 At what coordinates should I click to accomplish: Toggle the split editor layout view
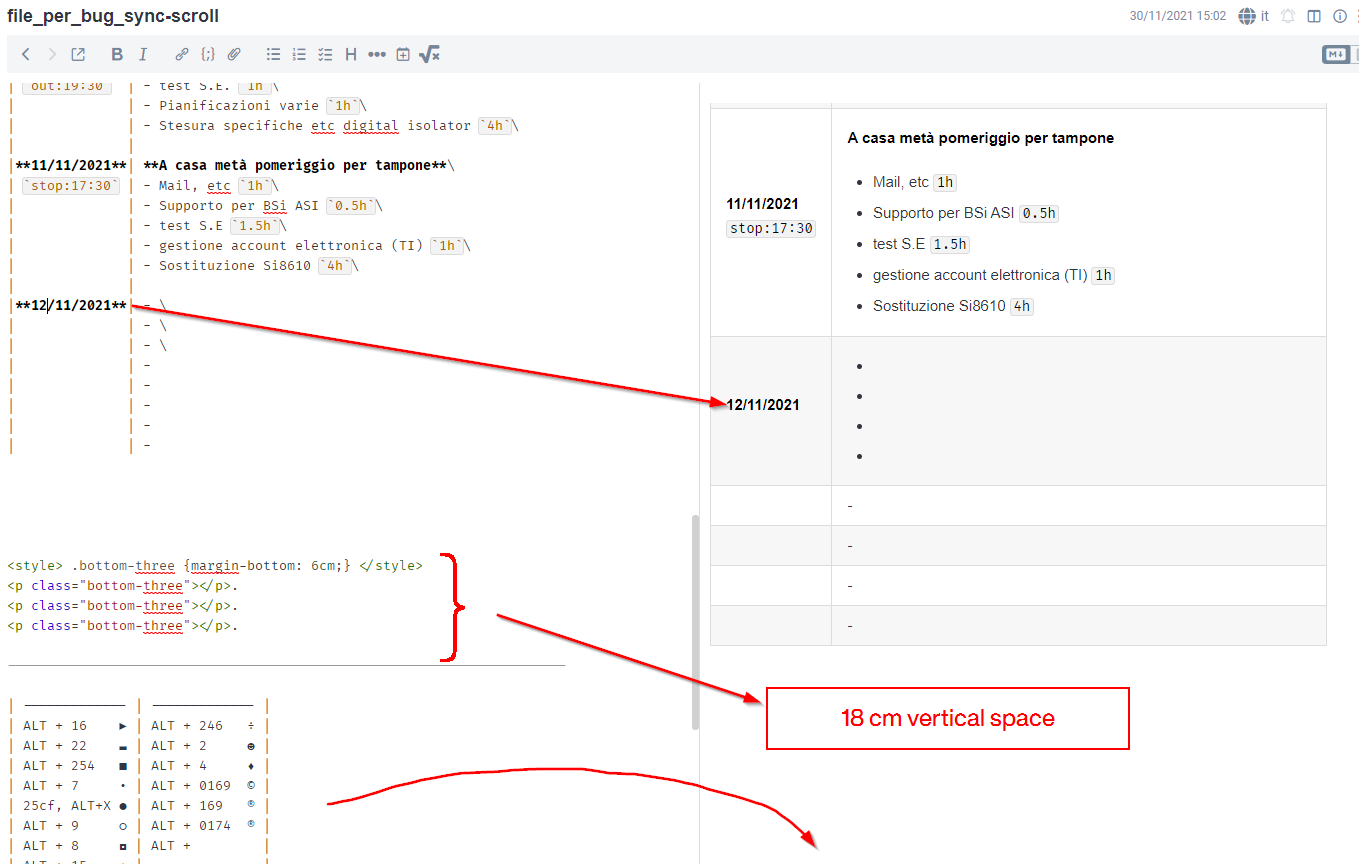tap(1312, 16)
